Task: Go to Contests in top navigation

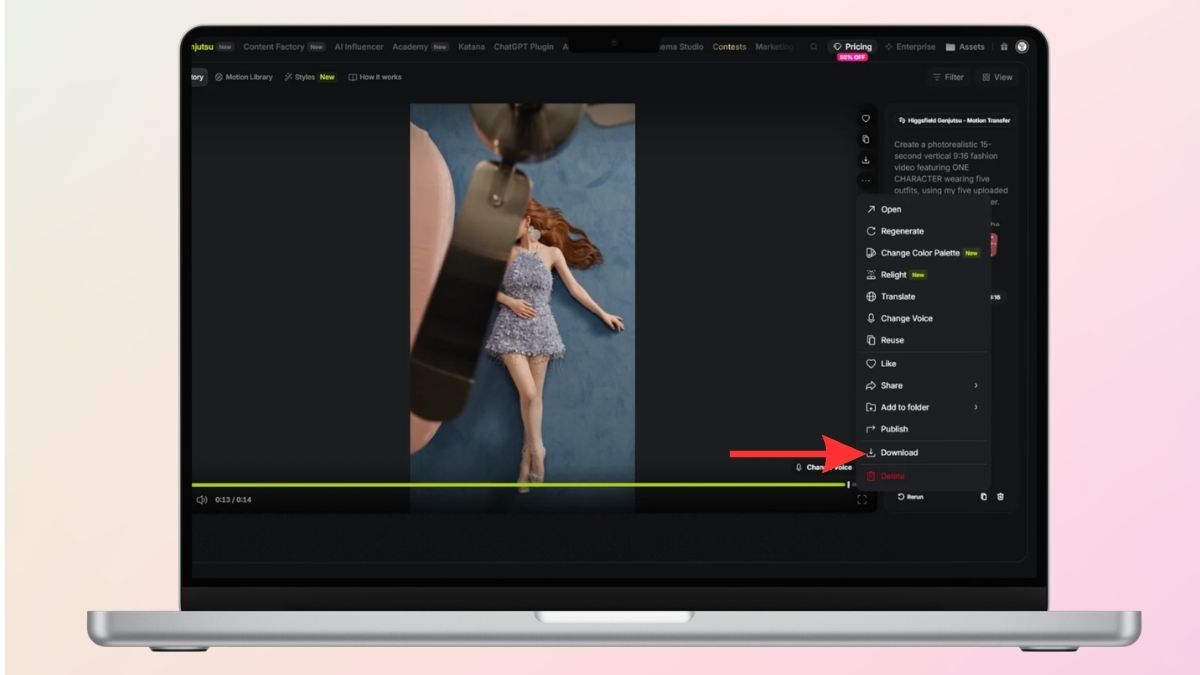Action: (729, 47)
